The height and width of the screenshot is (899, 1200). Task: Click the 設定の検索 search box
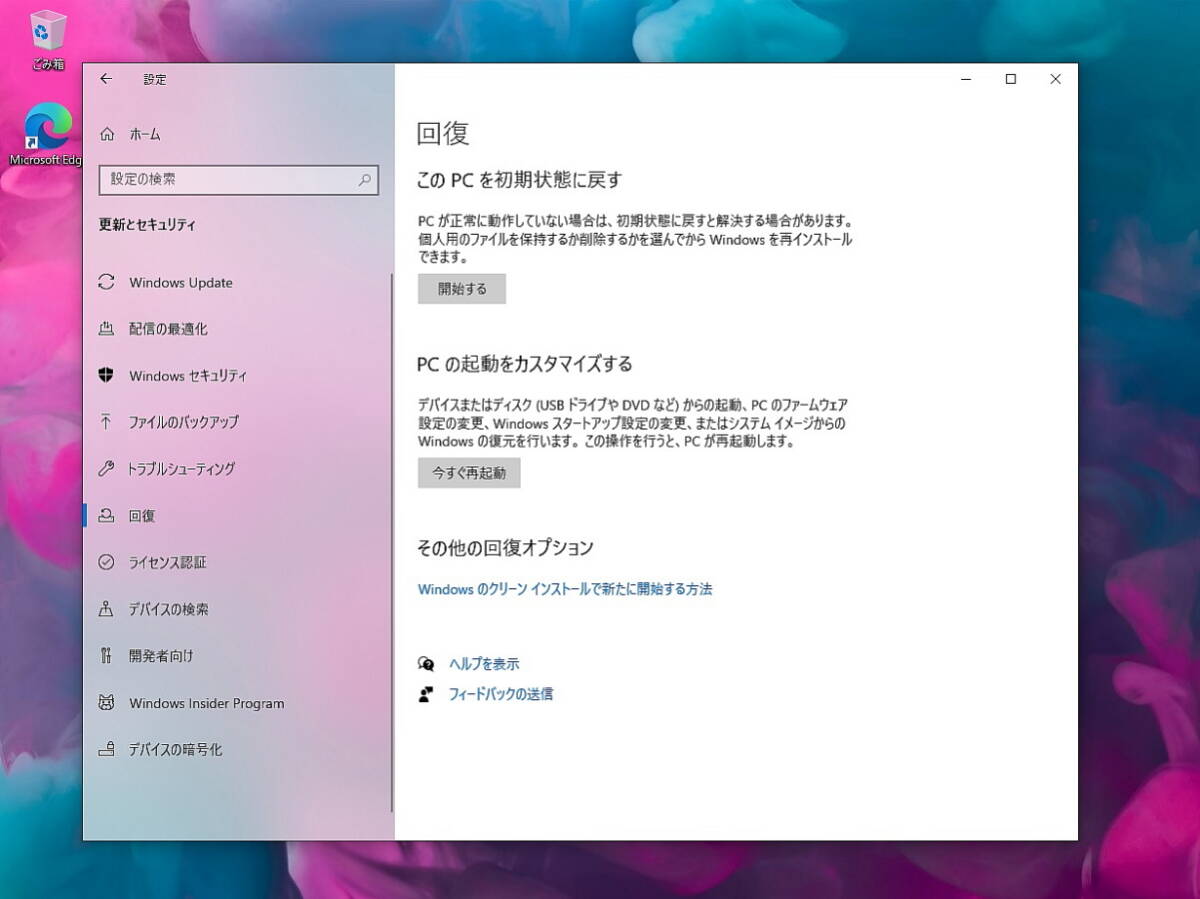pyautogui.click(x=238, y=180)
